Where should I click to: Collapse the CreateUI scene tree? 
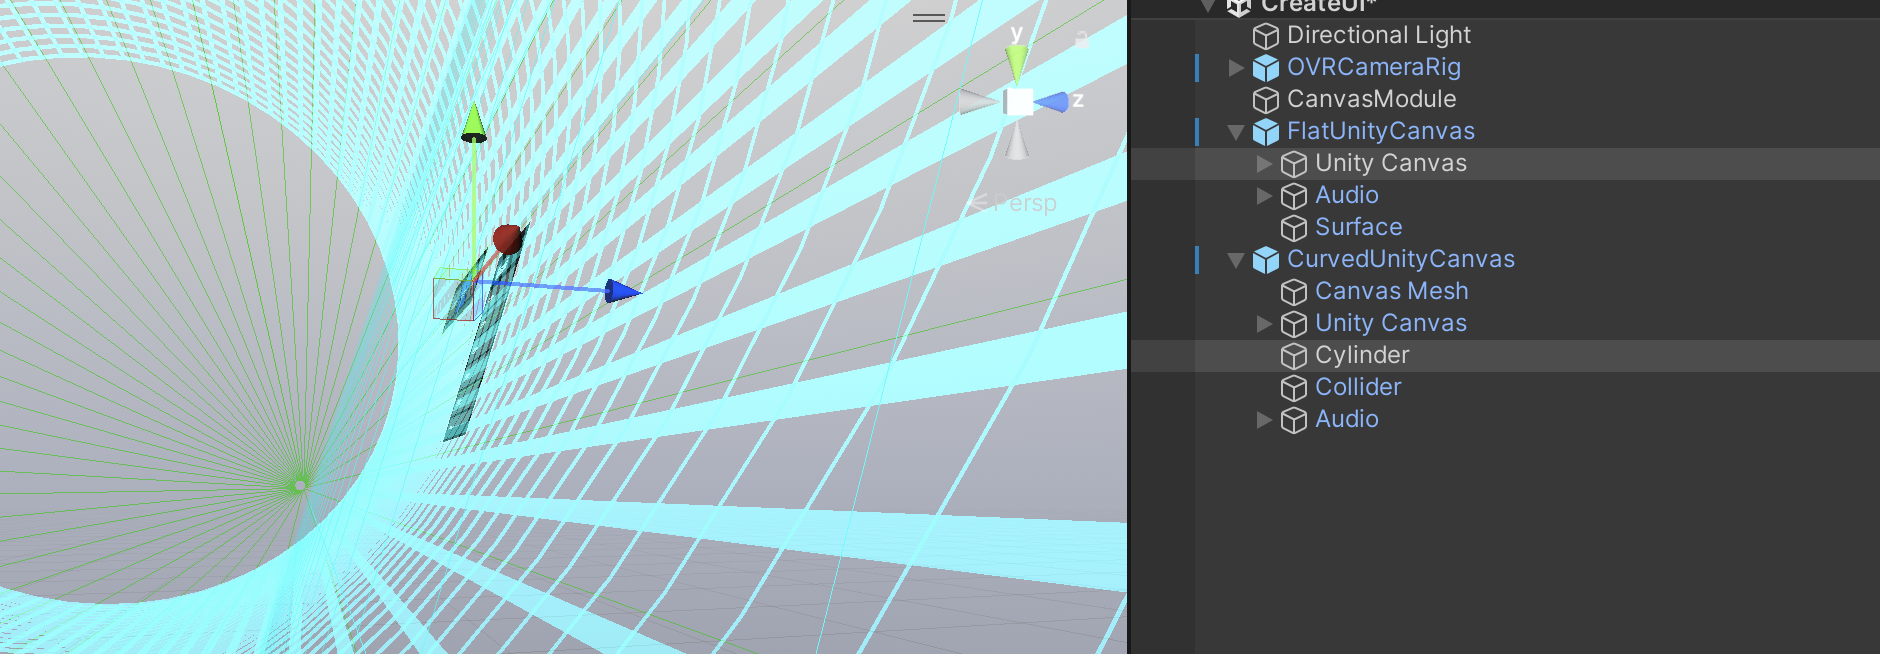pyautogui.click(x=1208, y=6)
